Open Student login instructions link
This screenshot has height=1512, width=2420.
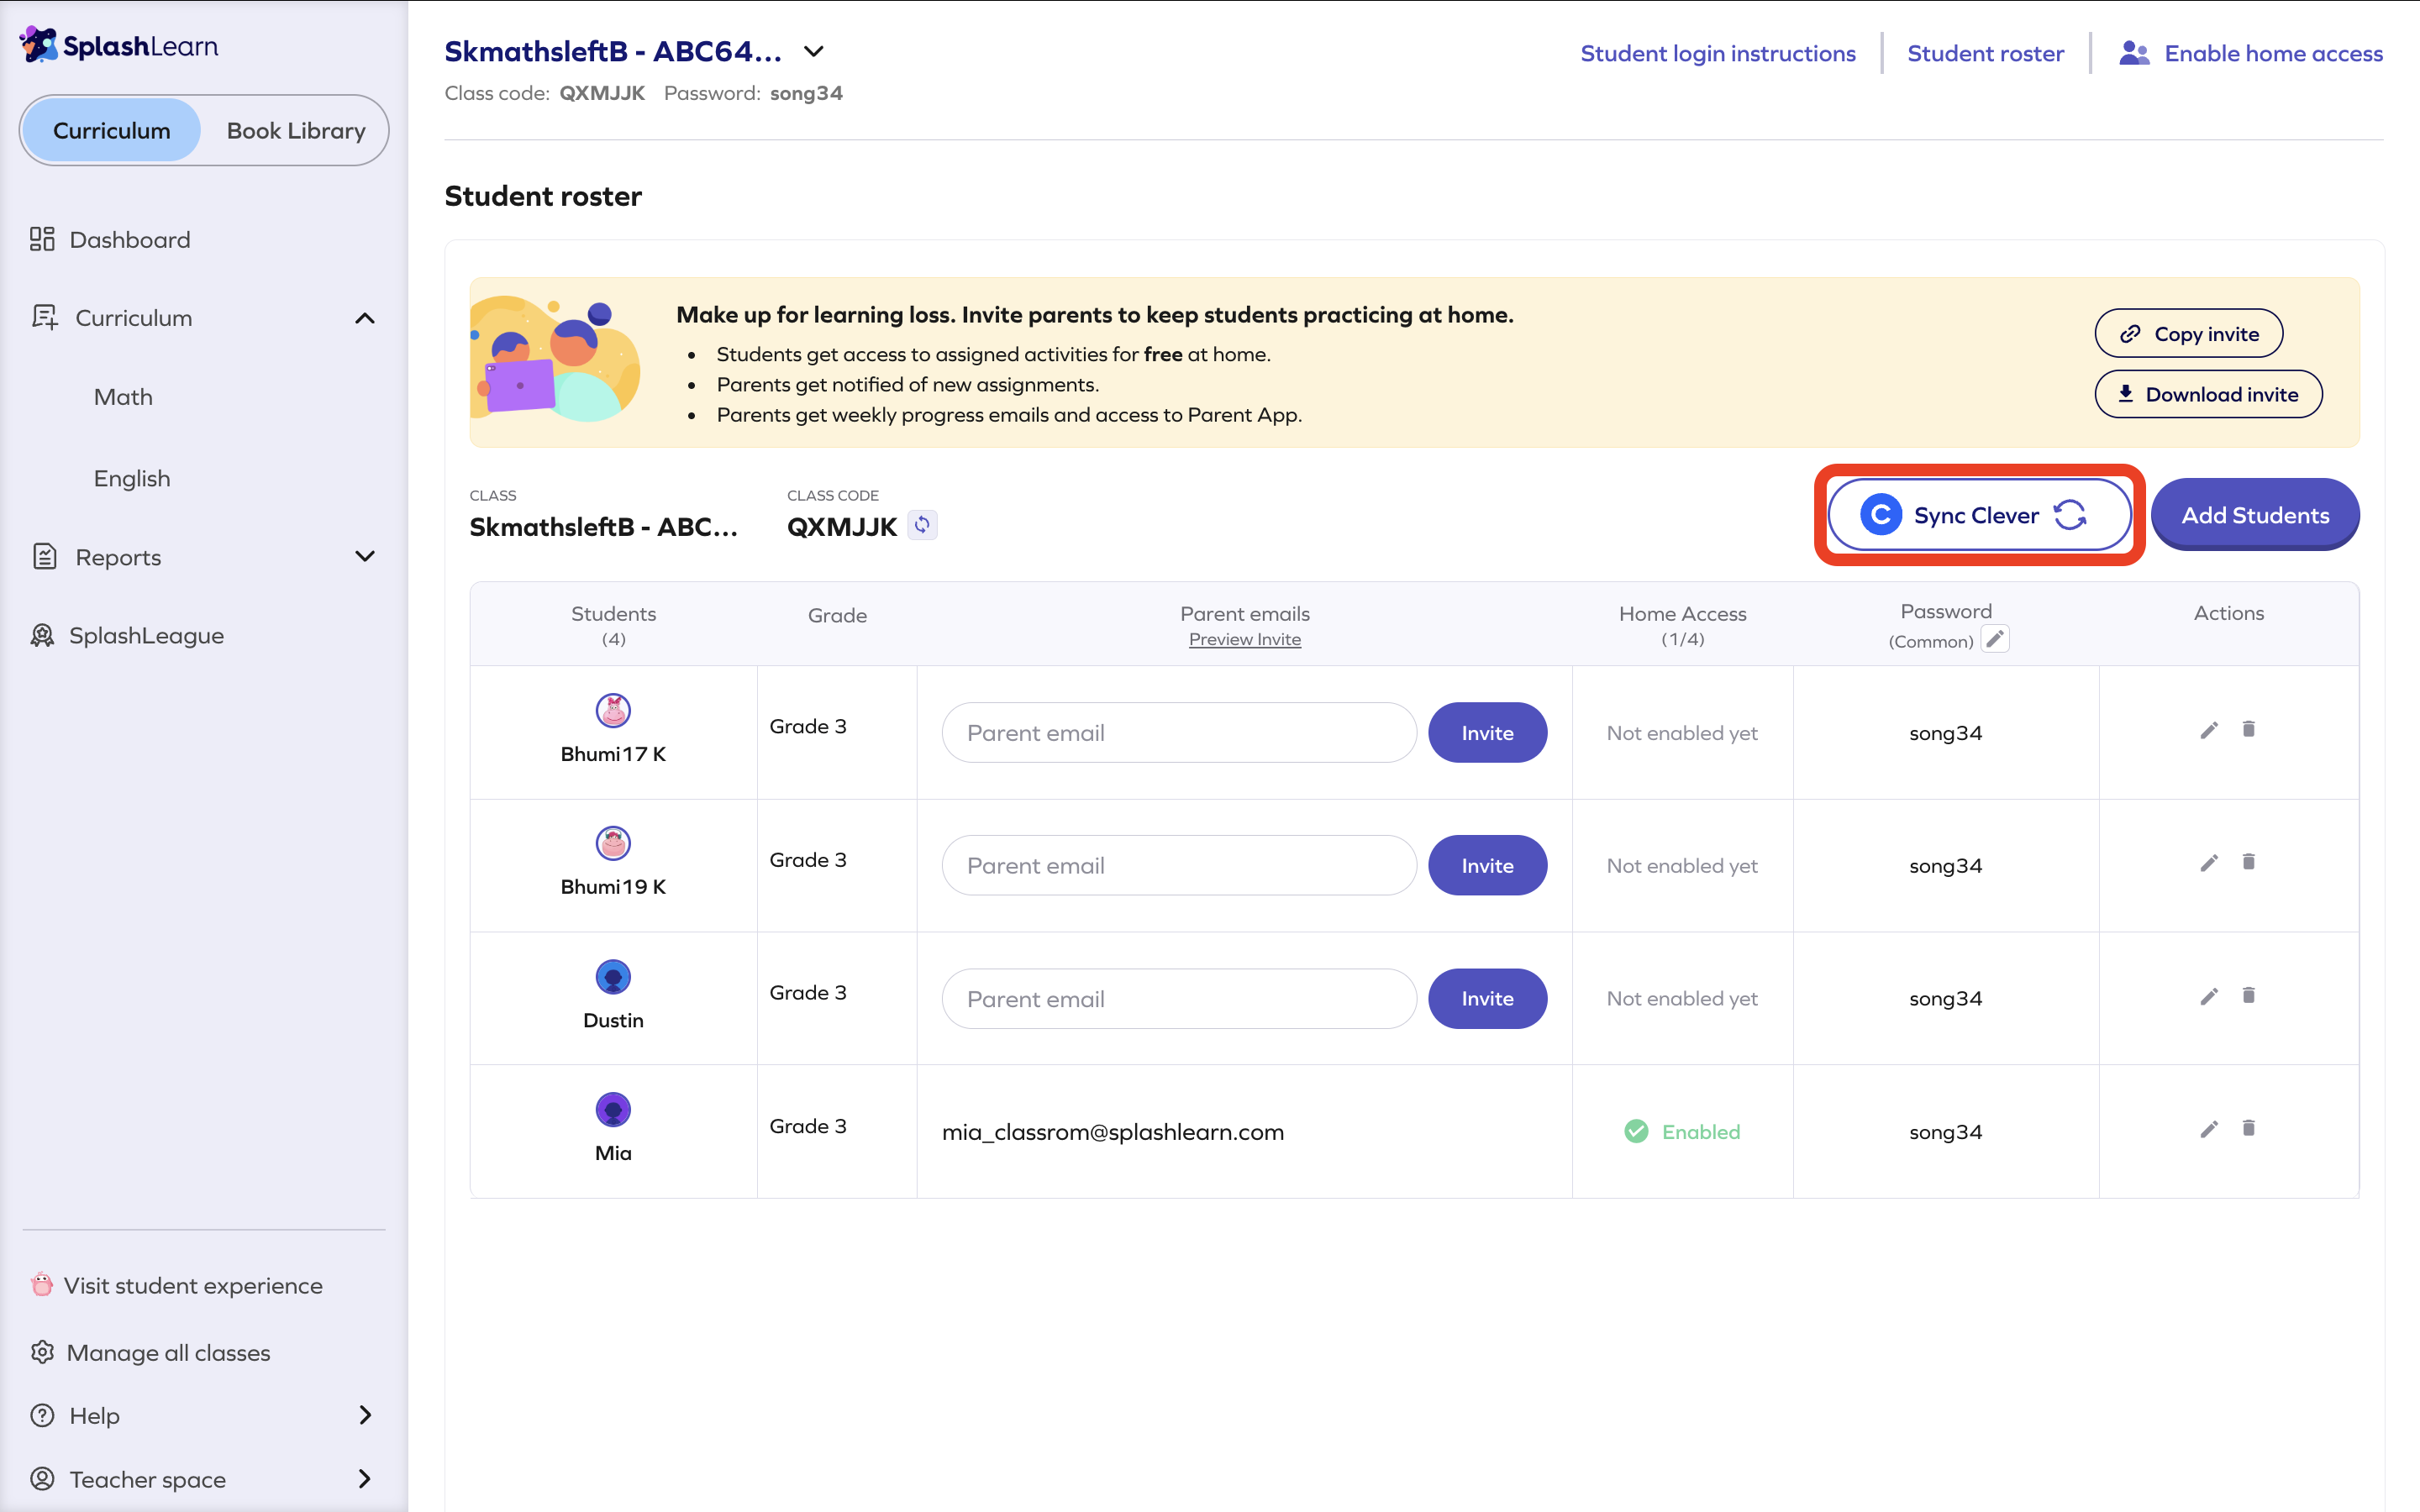click(1718, 53)
